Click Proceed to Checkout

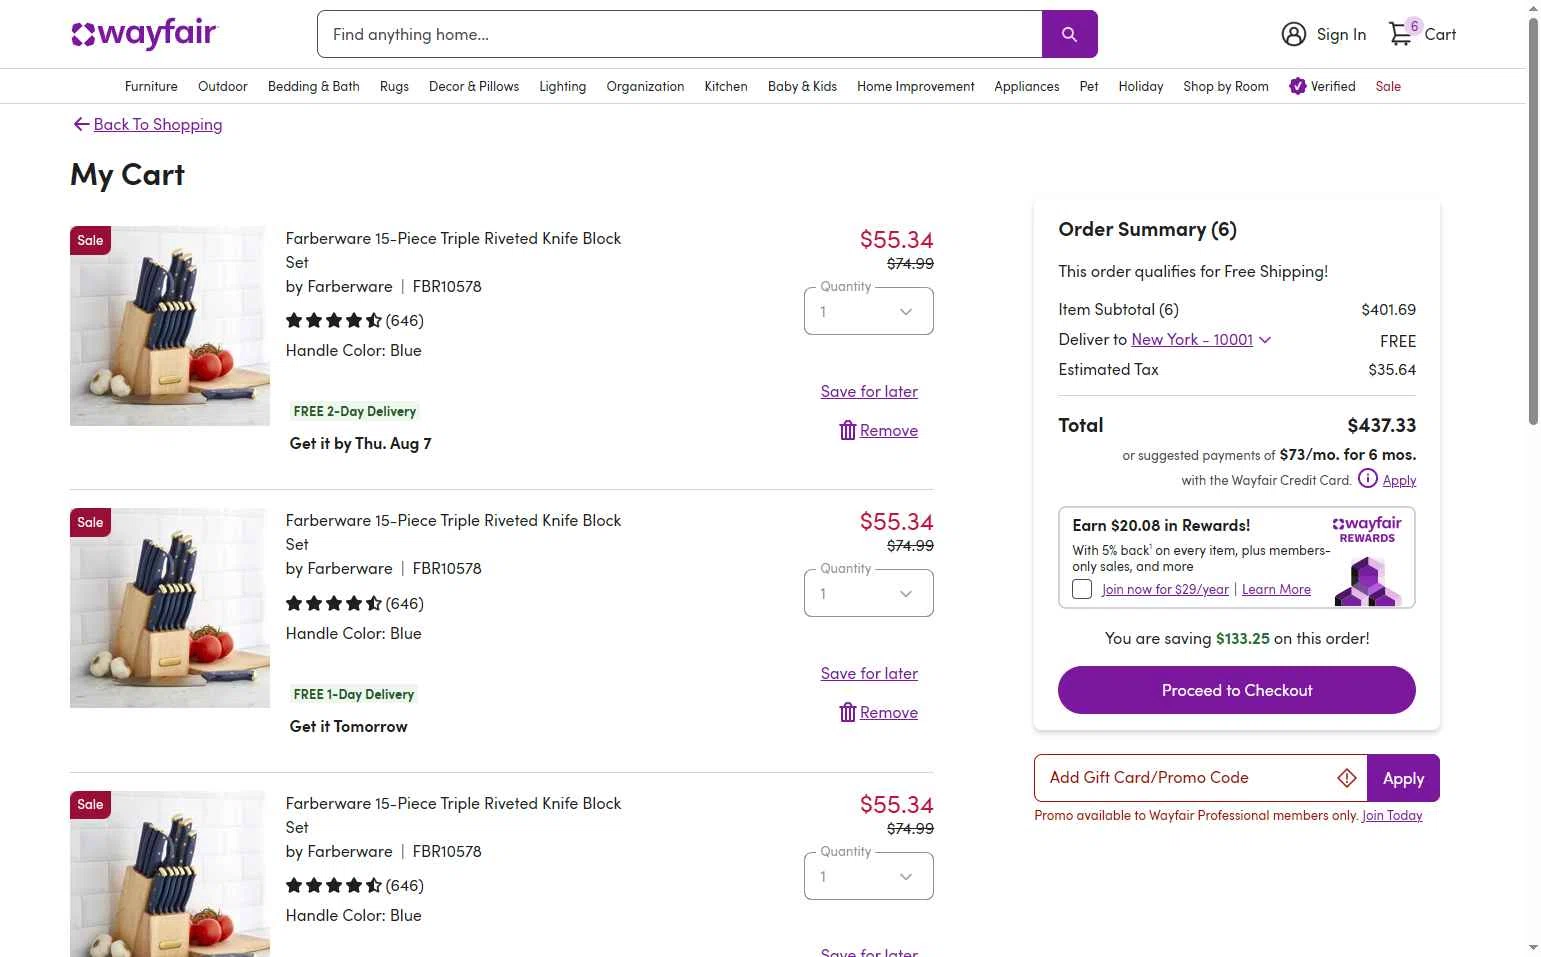coord(1237,690)
